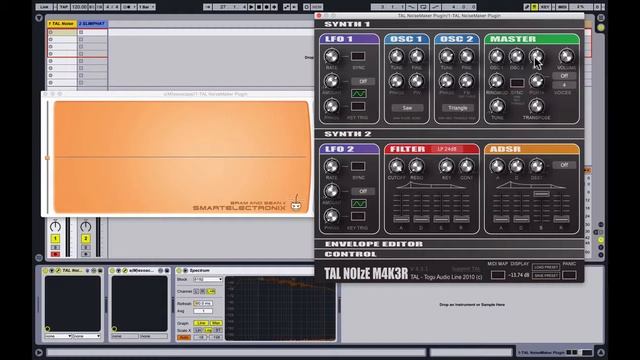
Task: Open the Voices count dropdown showing 4
Action: (x=564, y=85)
